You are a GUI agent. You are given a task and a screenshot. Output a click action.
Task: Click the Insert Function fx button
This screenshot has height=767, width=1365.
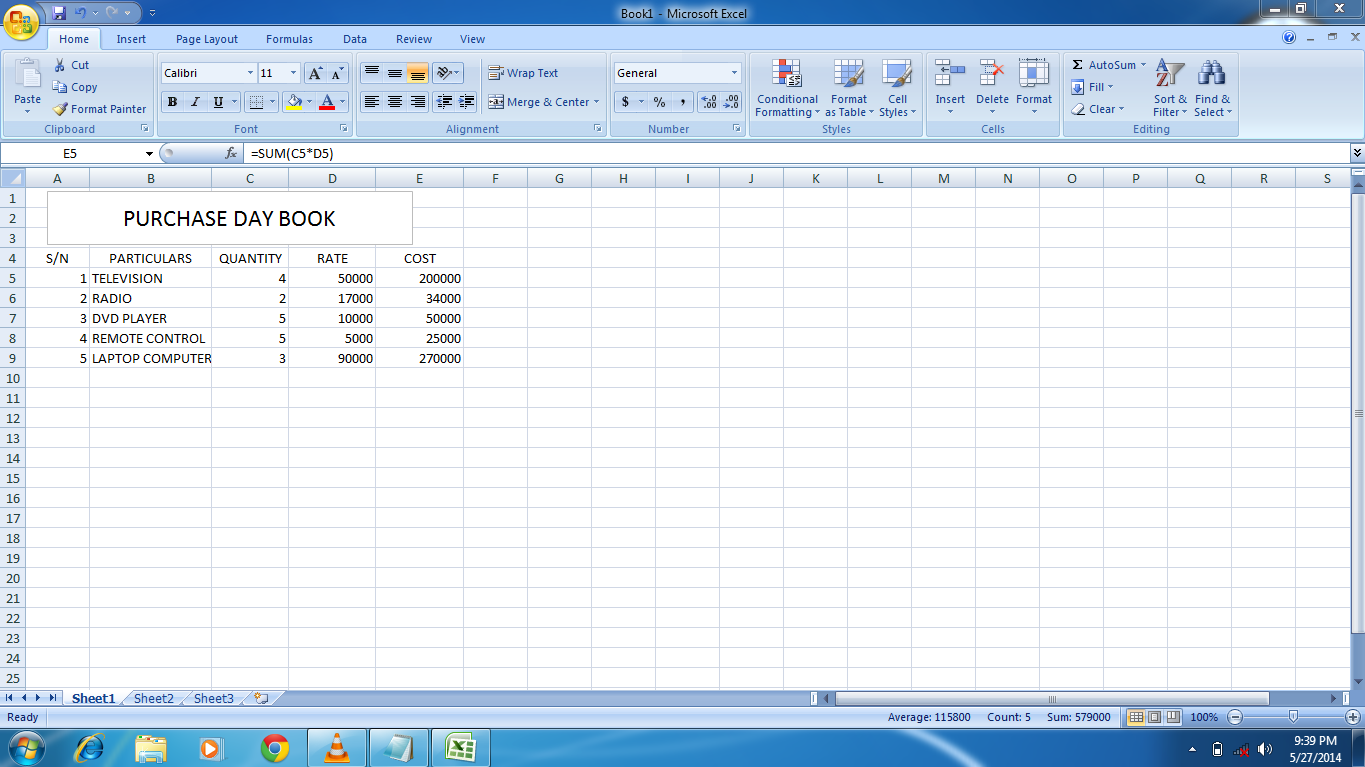pyautogui.click(x=231, y=153)
